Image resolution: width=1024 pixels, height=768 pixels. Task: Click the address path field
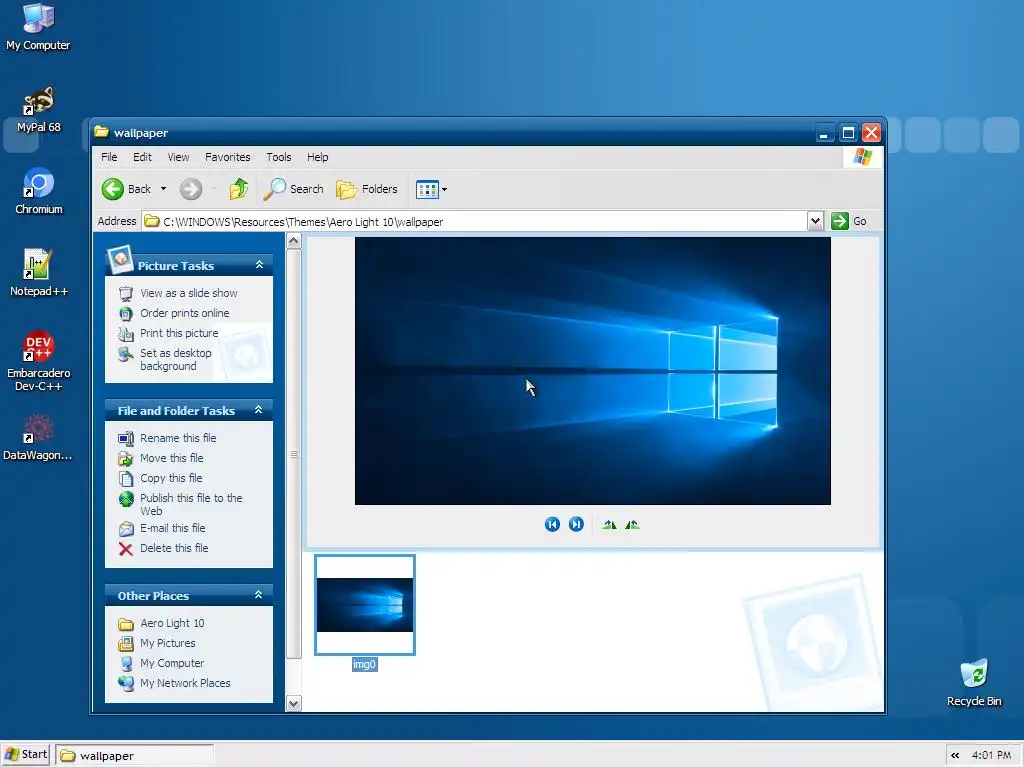[474, 221]
